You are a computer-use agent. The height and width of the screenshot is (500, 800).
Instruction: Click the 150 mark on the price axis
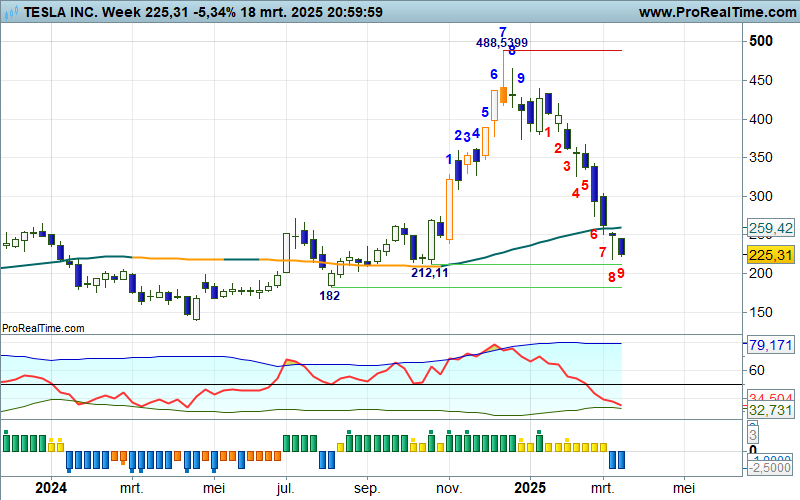tap(761, 312)
